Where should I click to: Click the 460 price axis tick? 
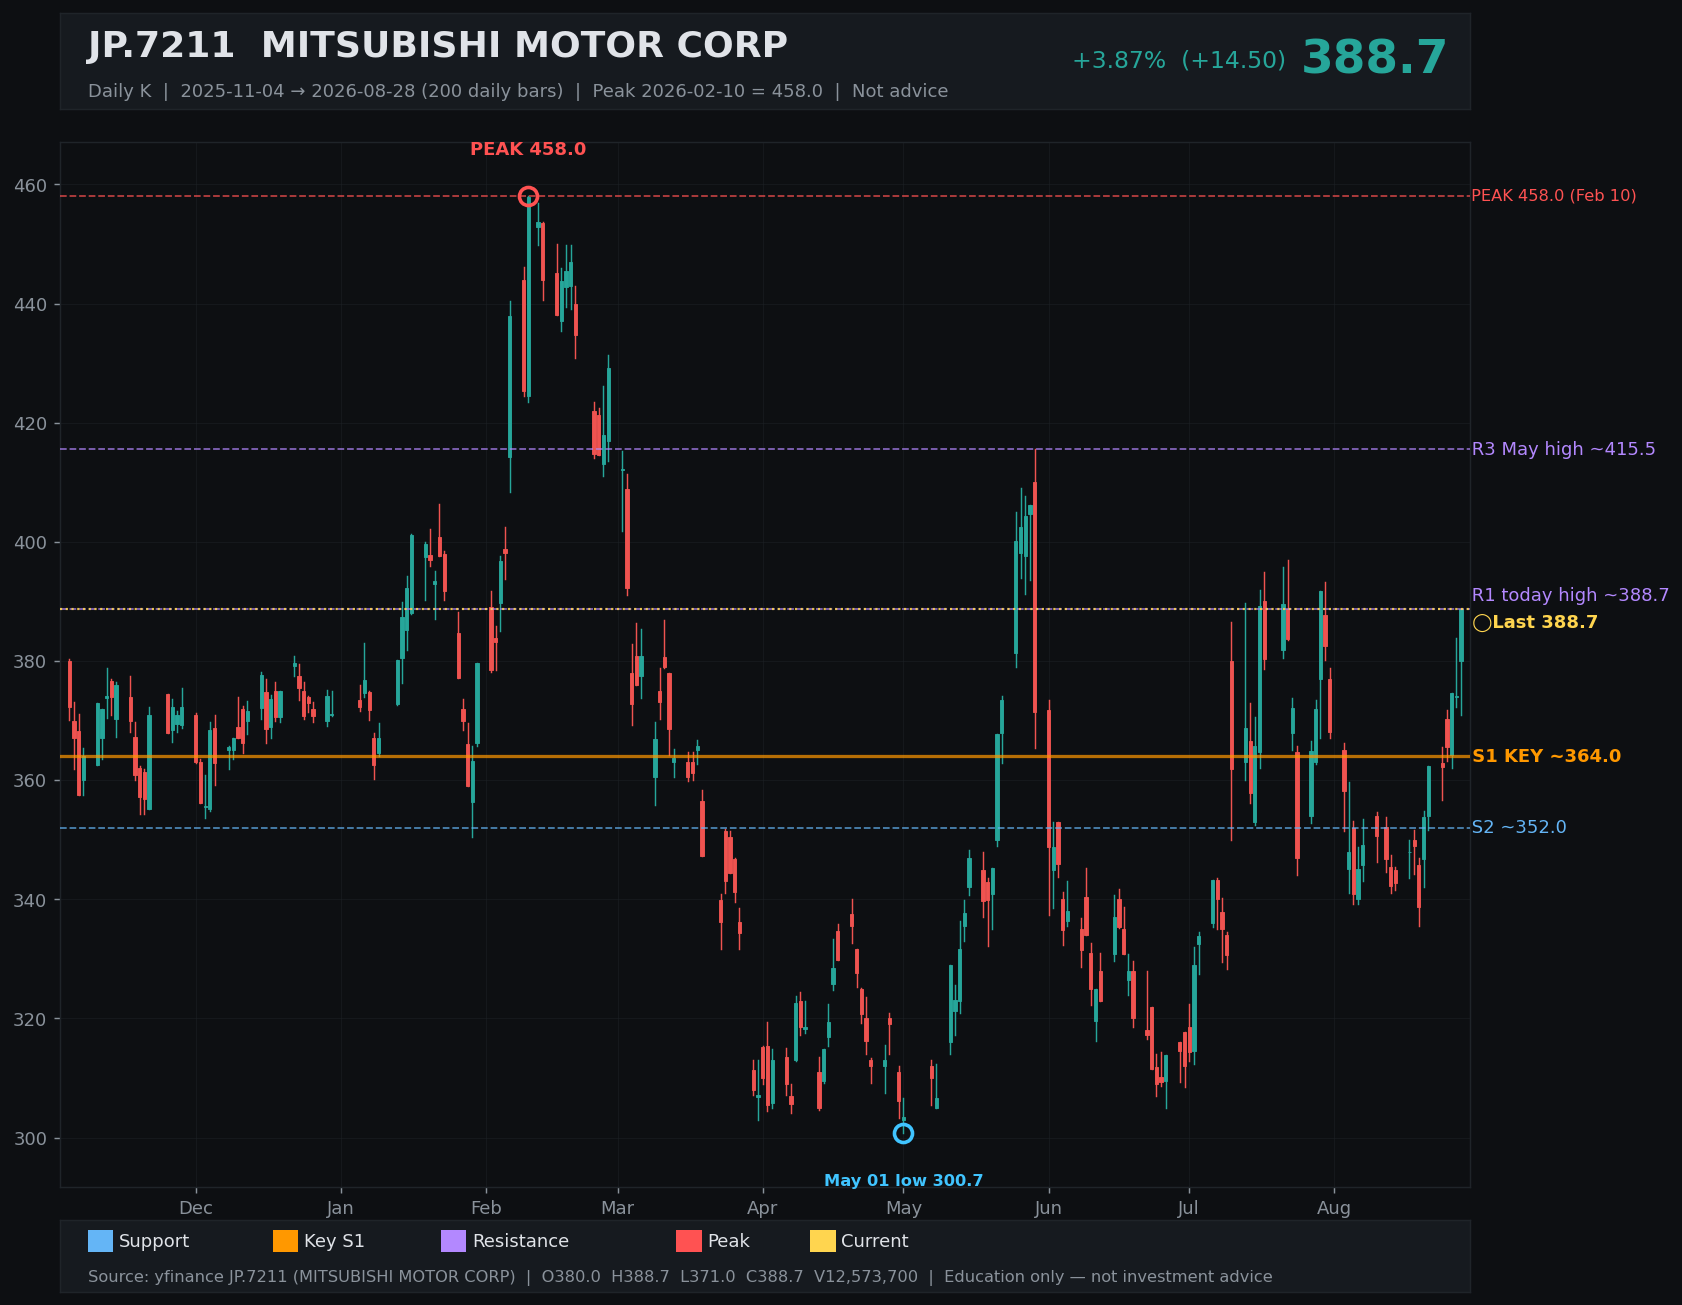click(x=30, y=186)
